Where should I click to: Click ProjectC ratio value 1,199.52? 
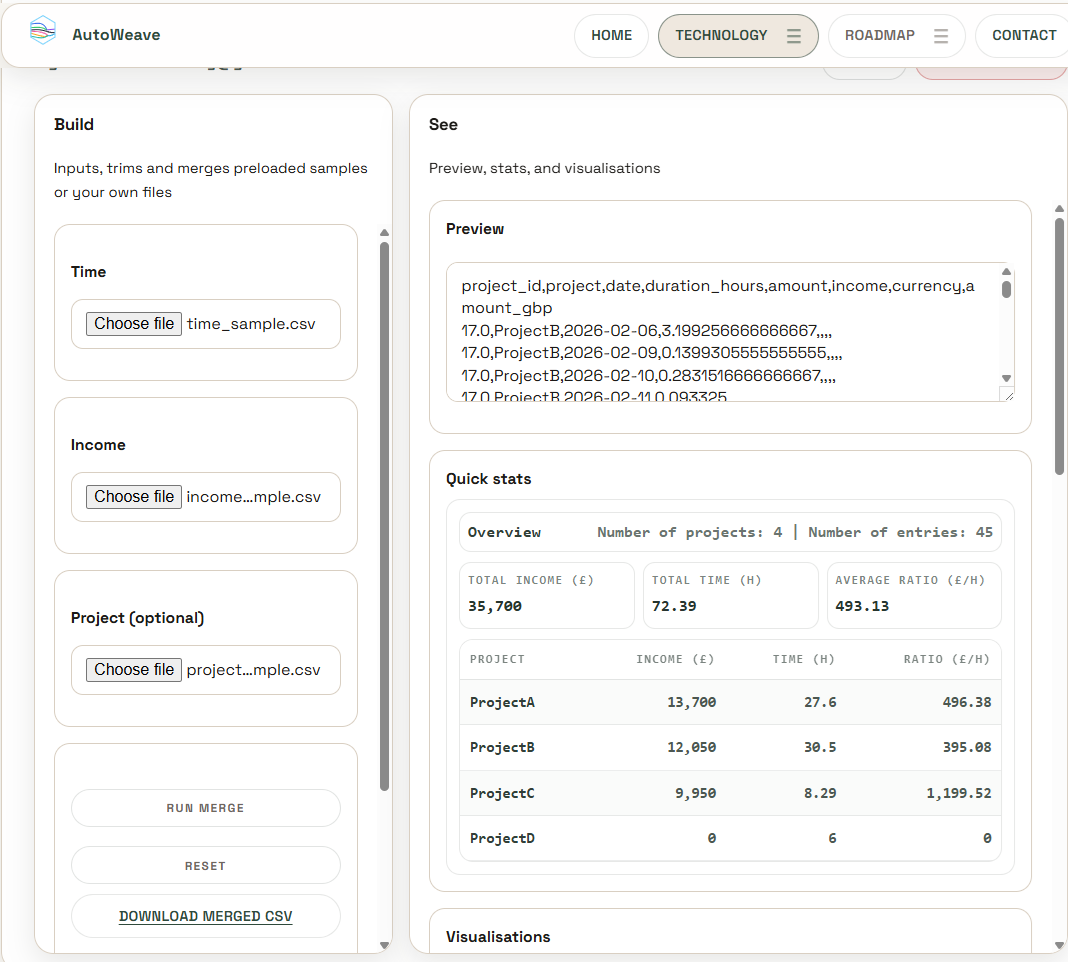click(958, 793)
